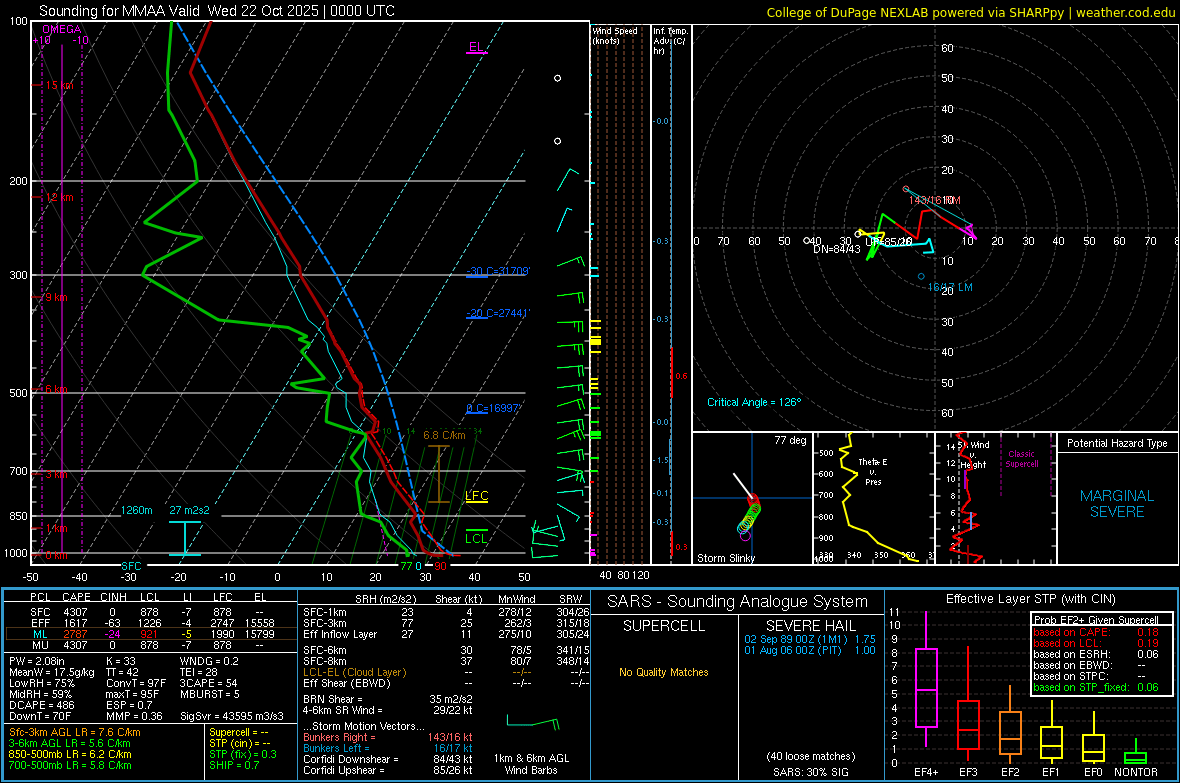Screen dimensions: 1180x783
Task: Select the SARS - Sounding Analogue System heading
Action: coord(738,602)
